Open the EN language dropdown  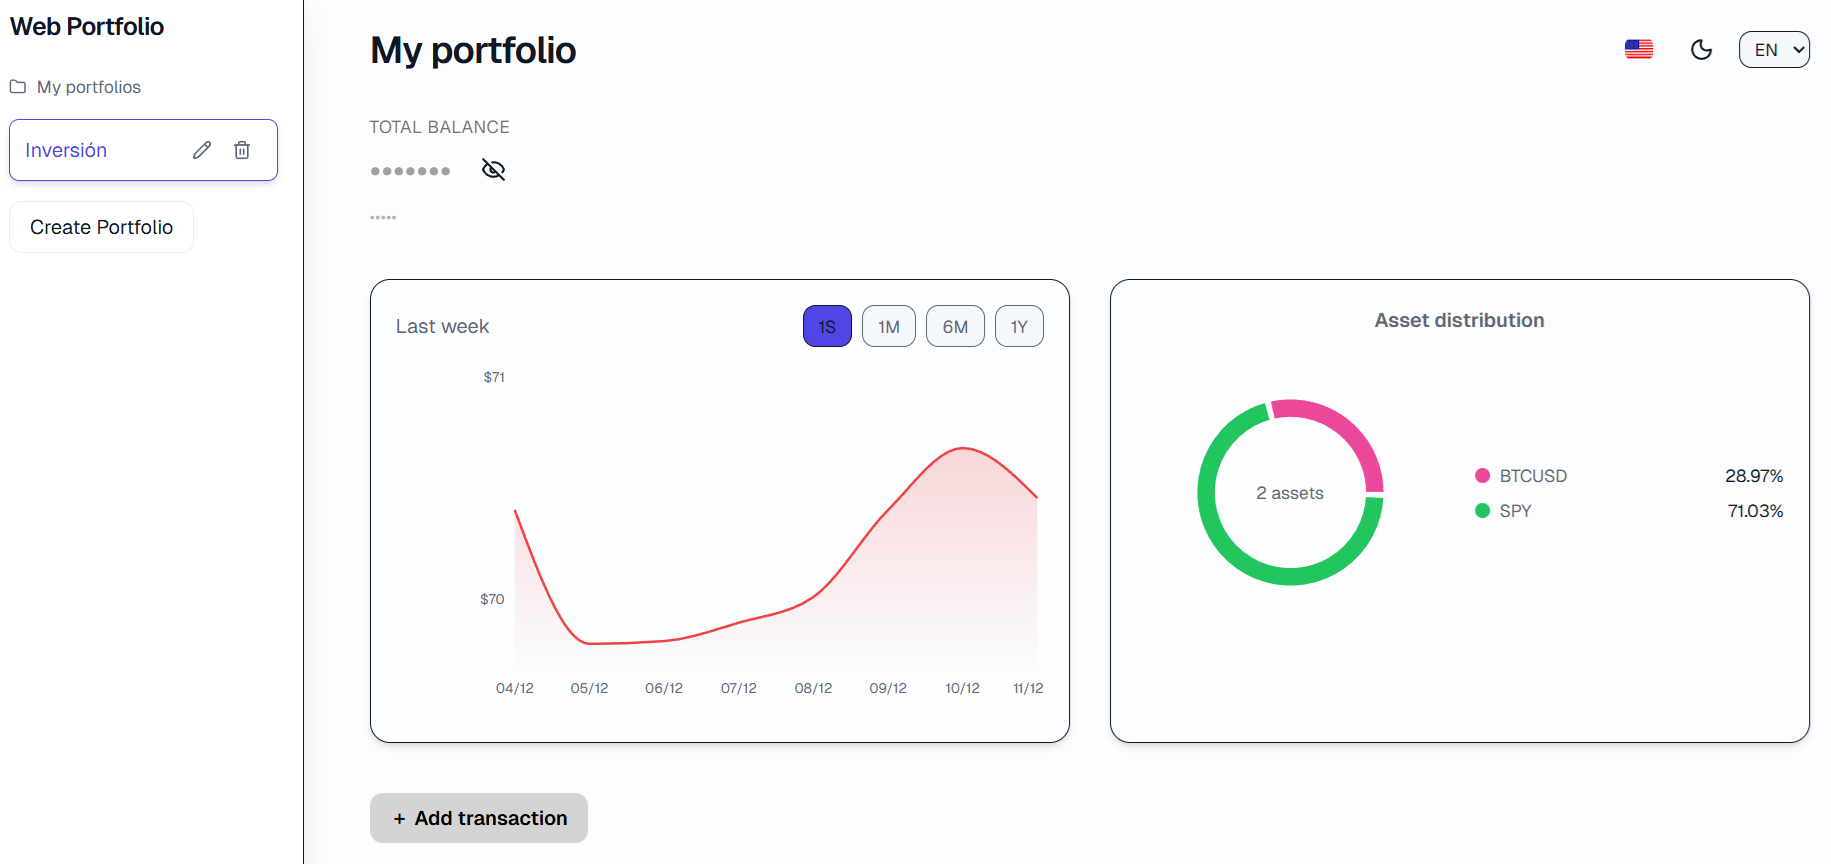click(x=1774, y=49)
